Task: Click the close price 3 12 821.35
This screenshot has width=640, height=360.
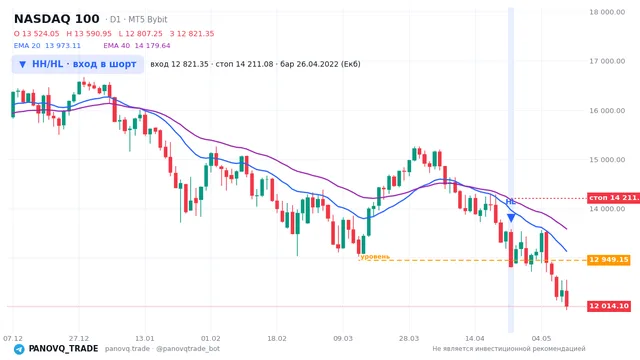Action: click(x=192, y=33)
